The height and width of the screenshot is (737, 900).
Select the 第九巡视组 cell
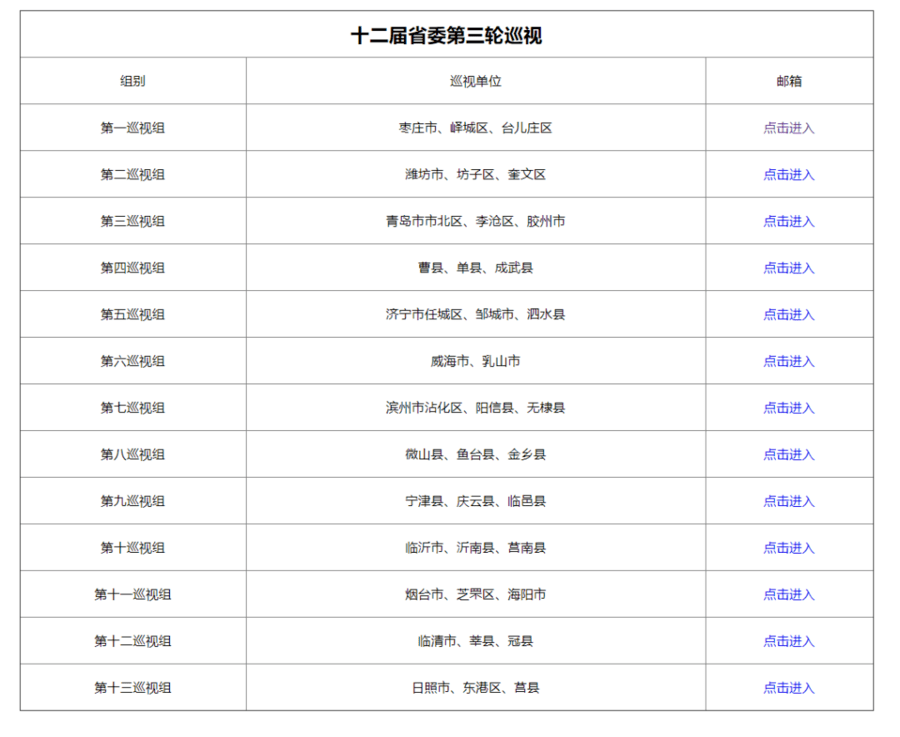point(133,501)
